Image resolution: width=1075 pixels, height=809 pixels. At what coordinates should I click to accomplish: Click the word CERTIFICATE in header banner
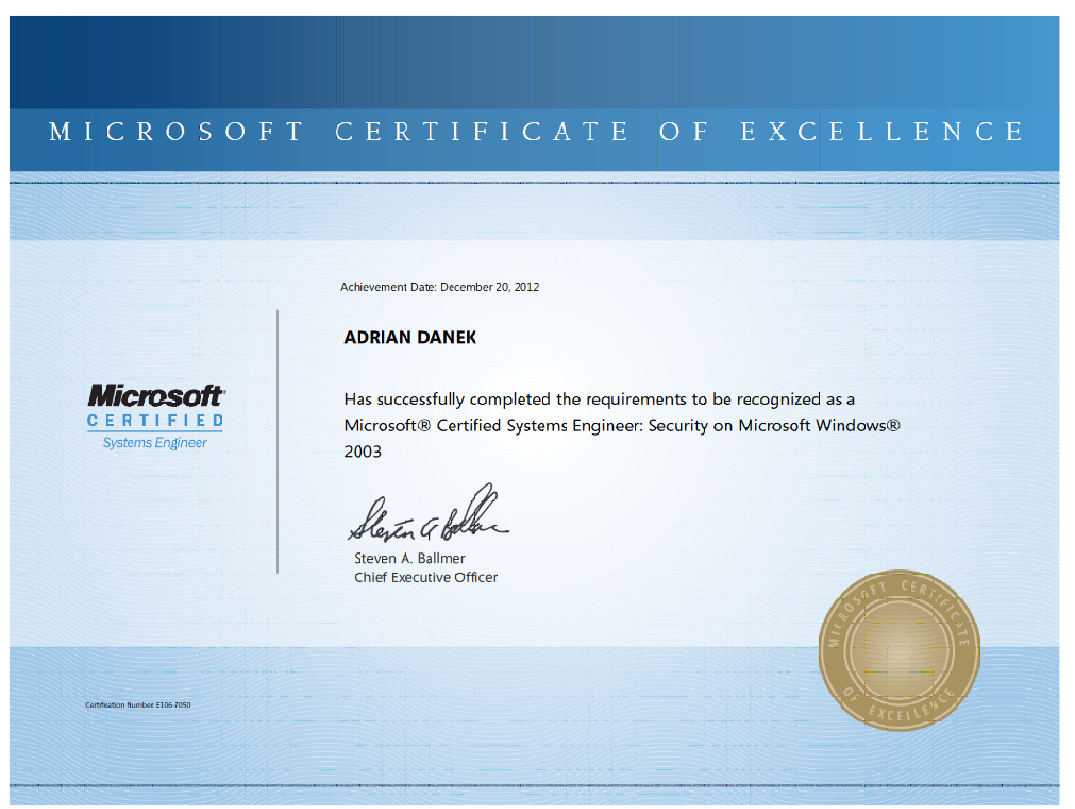(x=482, y=132)
